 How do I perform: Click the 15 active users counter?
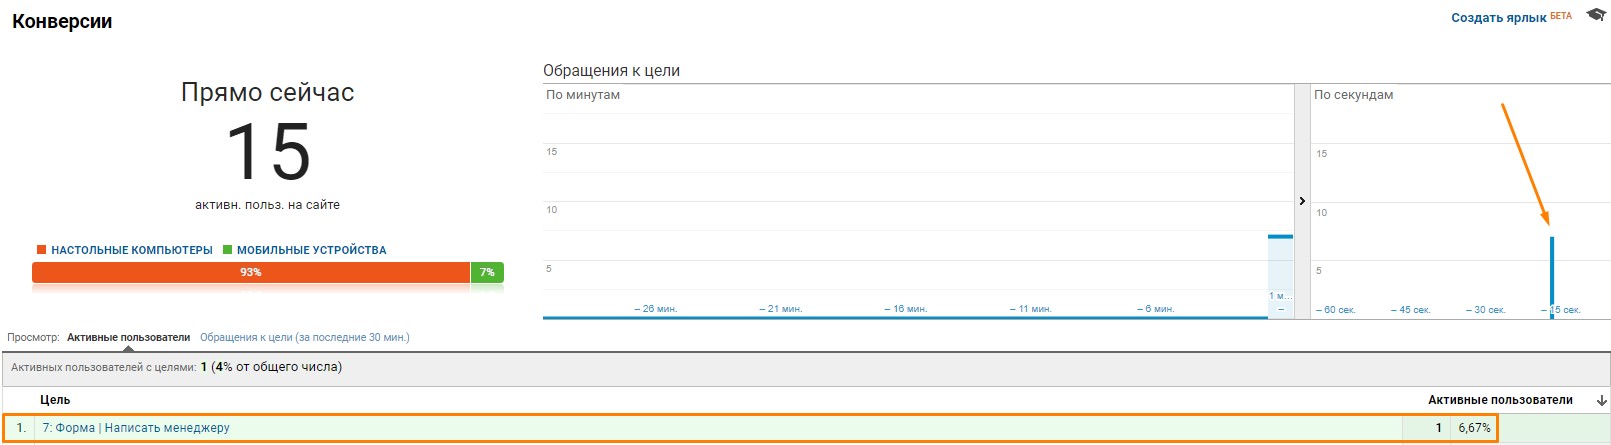click(268, 152)
